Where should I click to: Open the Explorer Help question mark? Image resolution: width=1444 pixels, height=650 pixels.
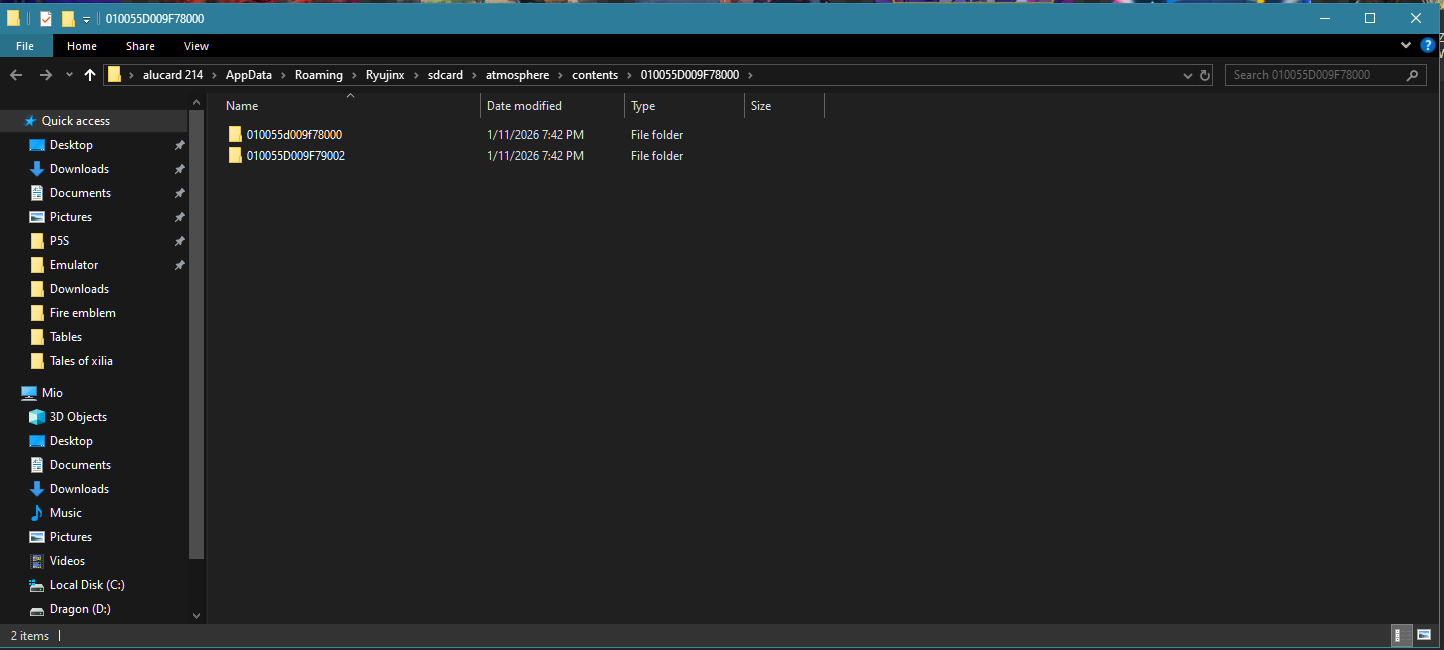(x=1429, y=46)
